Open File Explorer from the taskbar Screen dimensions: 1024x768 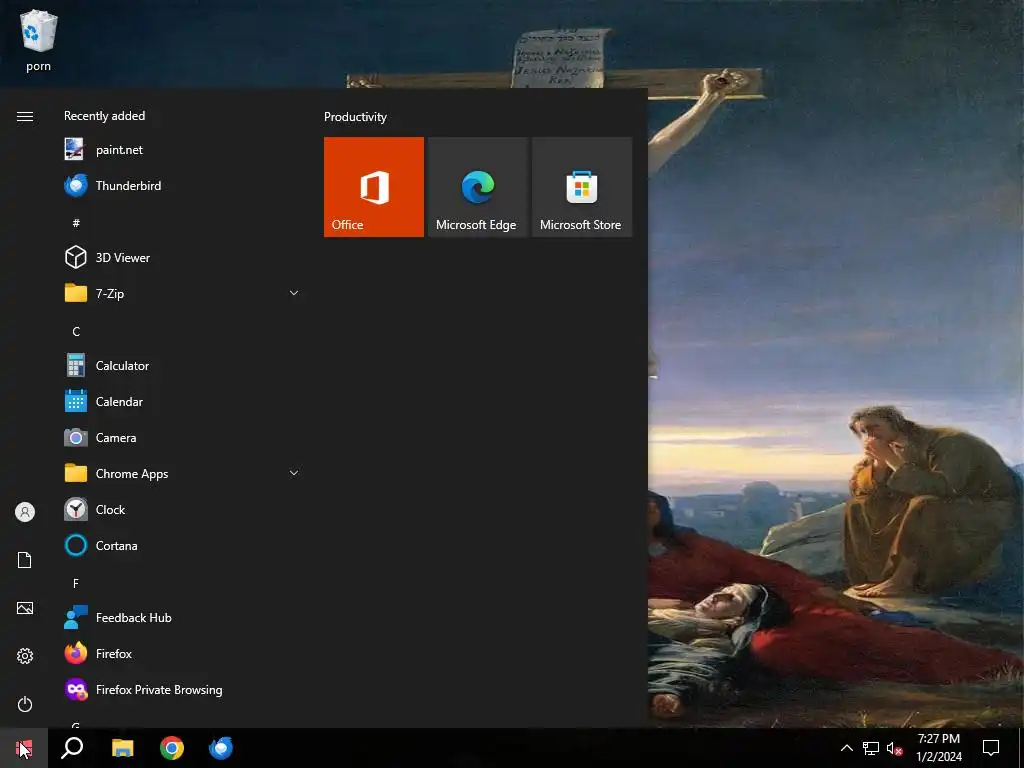pyautogui.click(x=122, y=748)
